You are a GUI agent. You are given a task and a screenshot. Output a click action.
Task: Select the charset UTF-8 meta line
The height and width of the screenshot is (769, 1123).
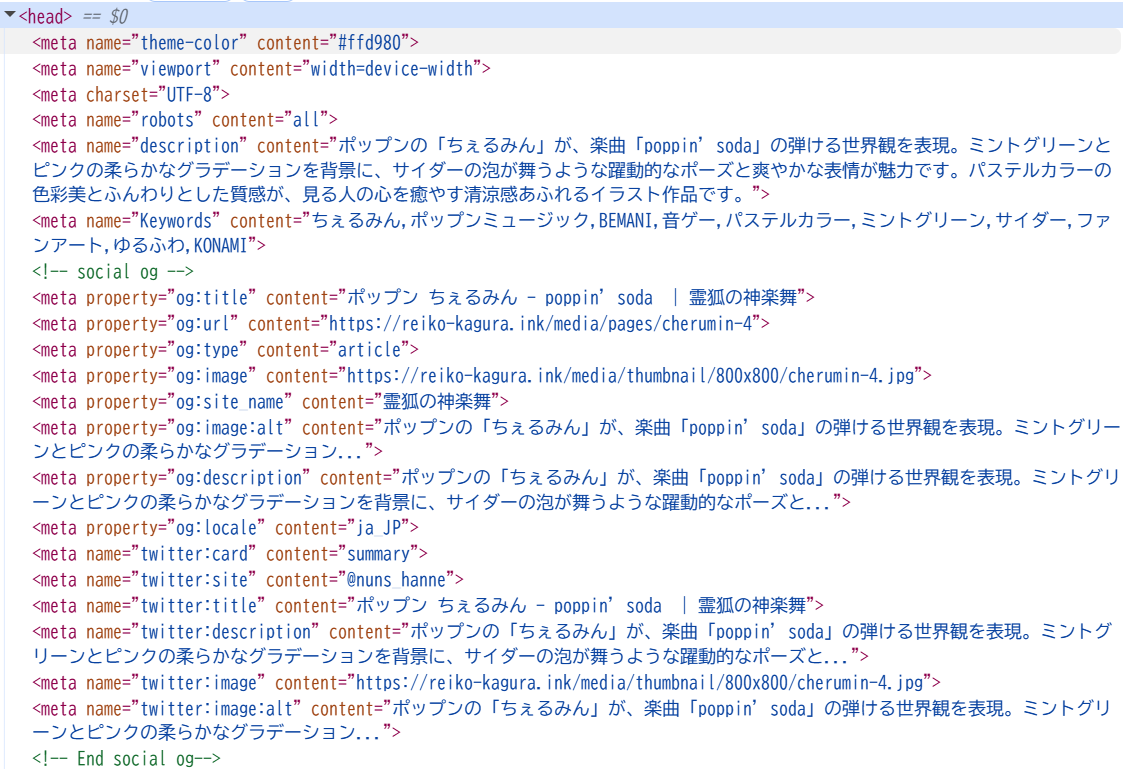click(x=131, y=95)
